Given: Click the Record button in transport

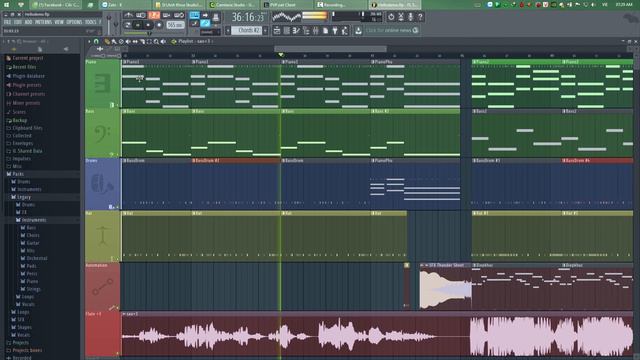Looking at the screenshot, I should point(159,25).
